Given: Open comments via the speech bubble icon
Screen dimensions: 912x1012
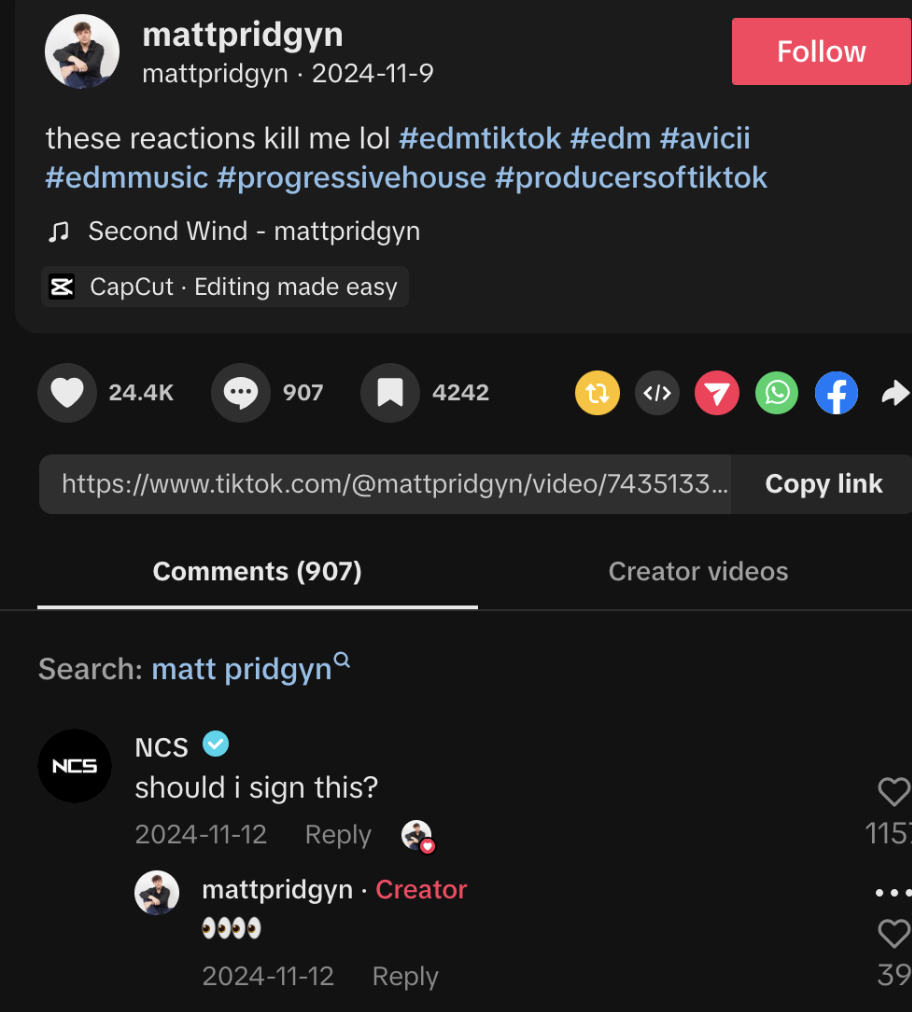Looking at the screenshot, I should click(x=240, y=393).
